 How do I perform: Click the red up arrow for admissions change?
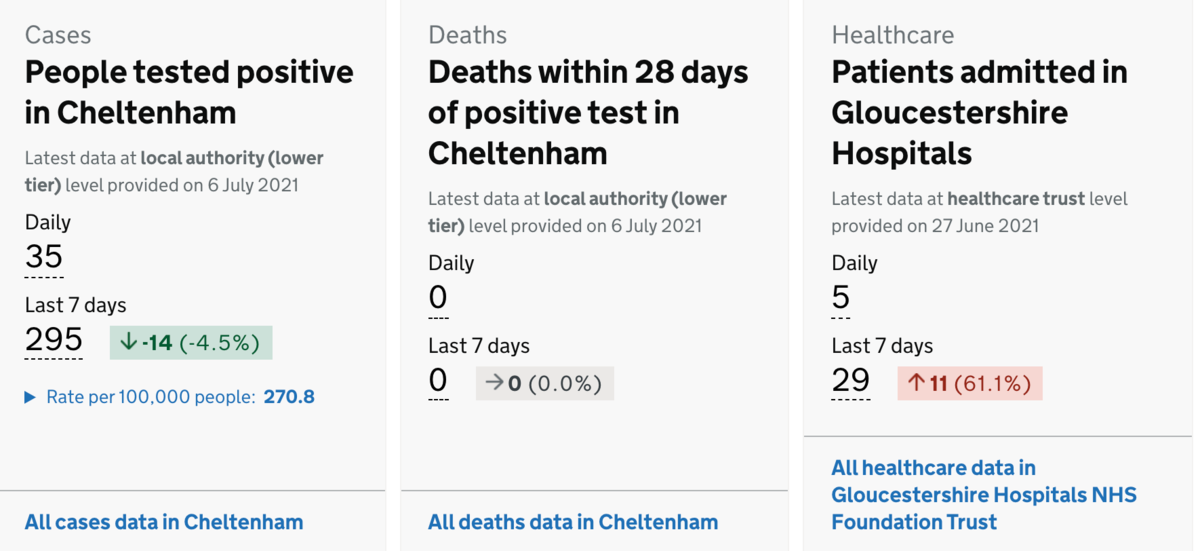tap(916, 383)
